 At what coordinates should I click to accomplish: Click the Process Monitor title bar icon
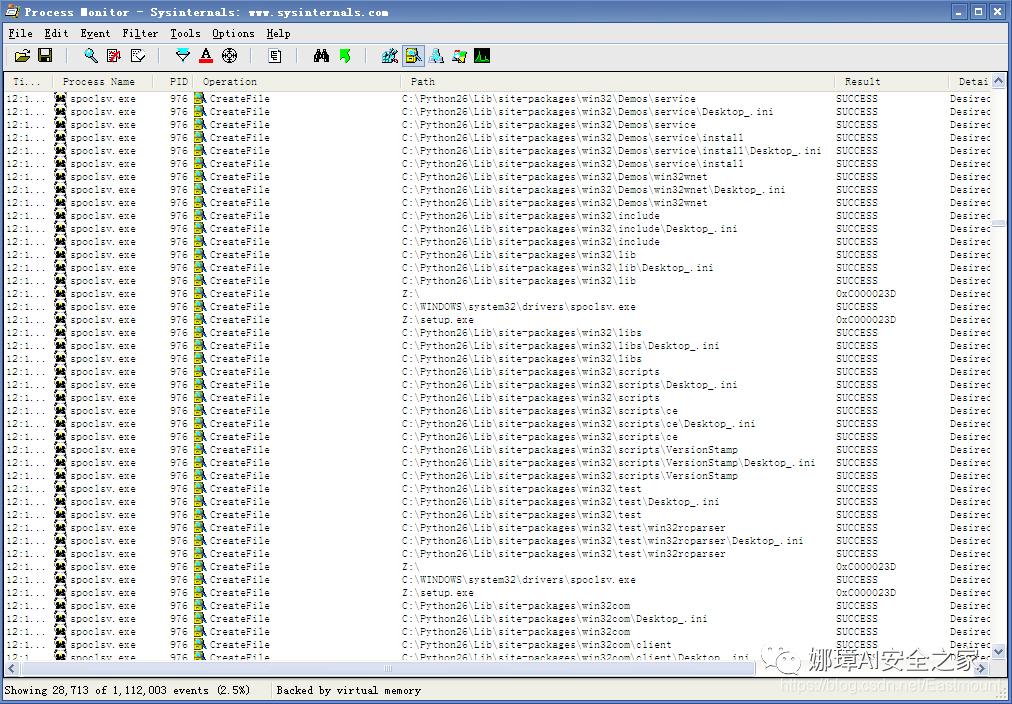12,12
